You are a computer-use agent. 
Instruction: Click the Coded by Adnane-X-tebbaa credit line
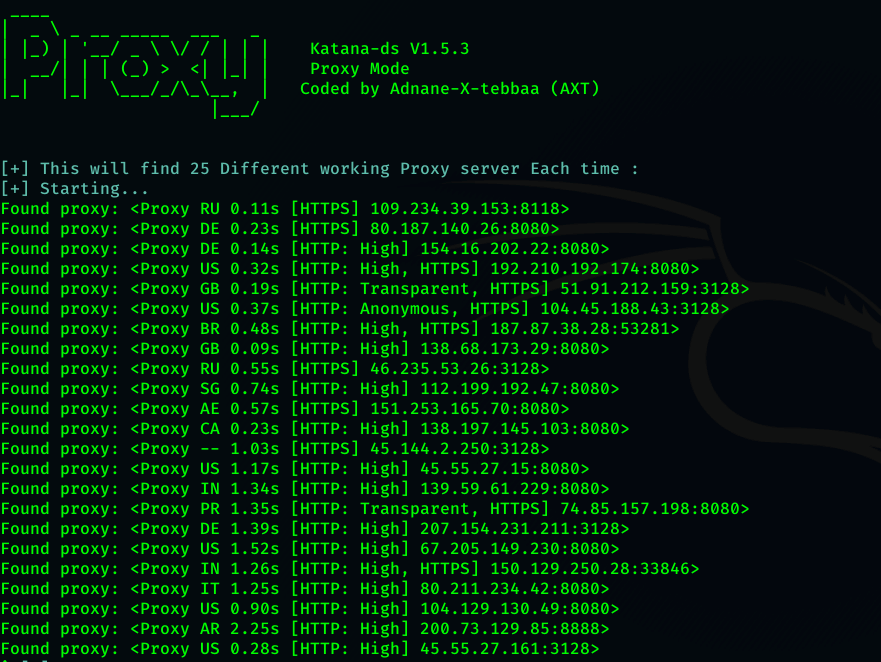click(x=449, y=89)
